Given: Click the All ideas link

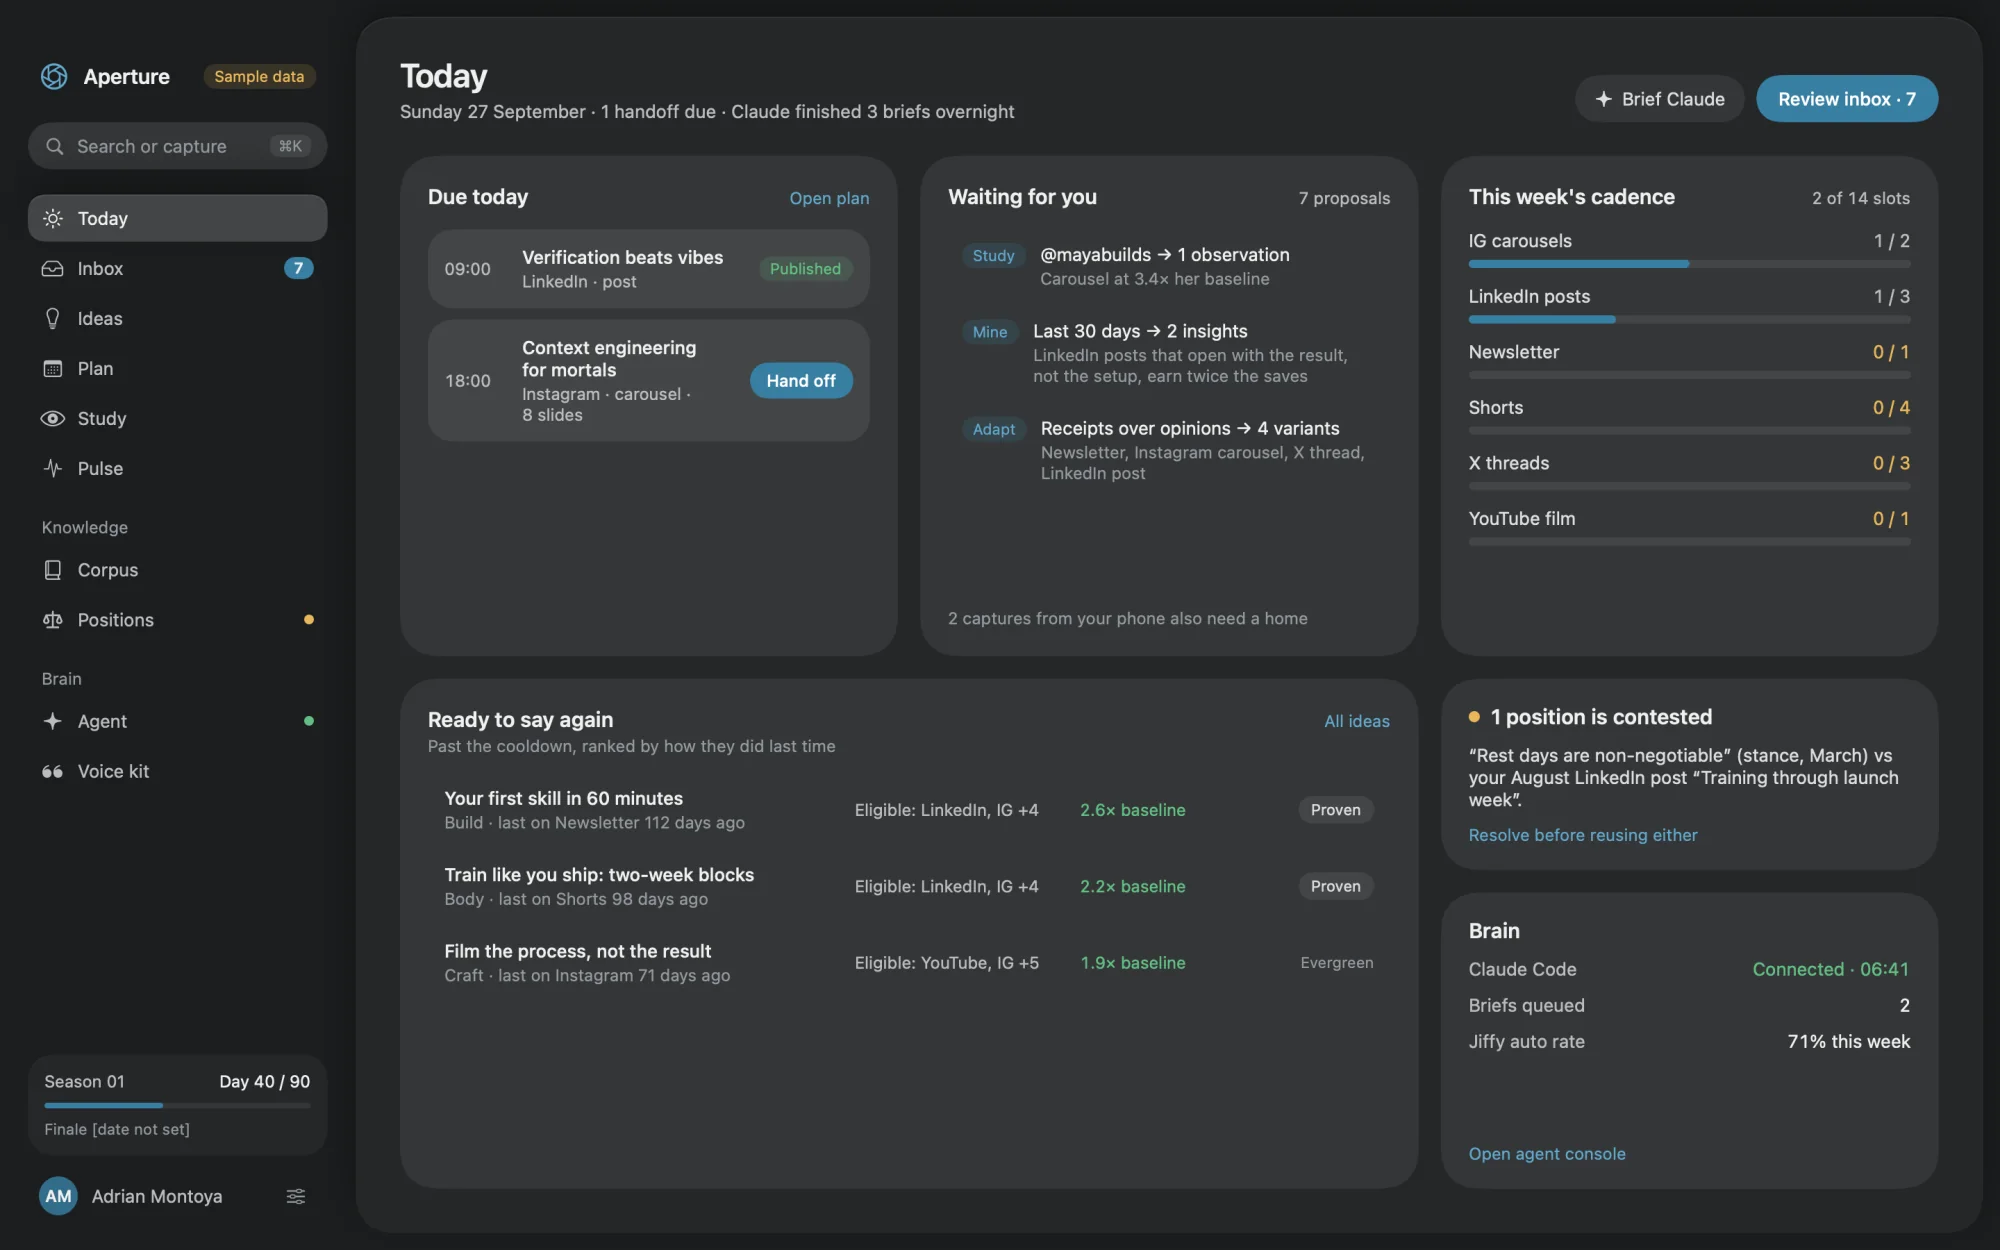Looking at the screenshot, I should pos(1356,721).
